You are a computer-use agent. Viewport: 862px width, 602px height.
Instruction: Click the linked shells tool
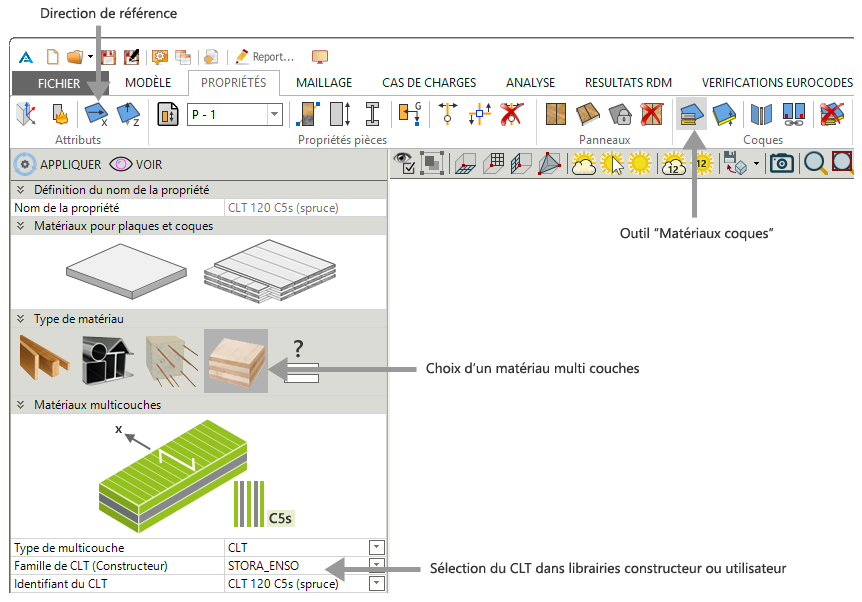tap(794, 114)
